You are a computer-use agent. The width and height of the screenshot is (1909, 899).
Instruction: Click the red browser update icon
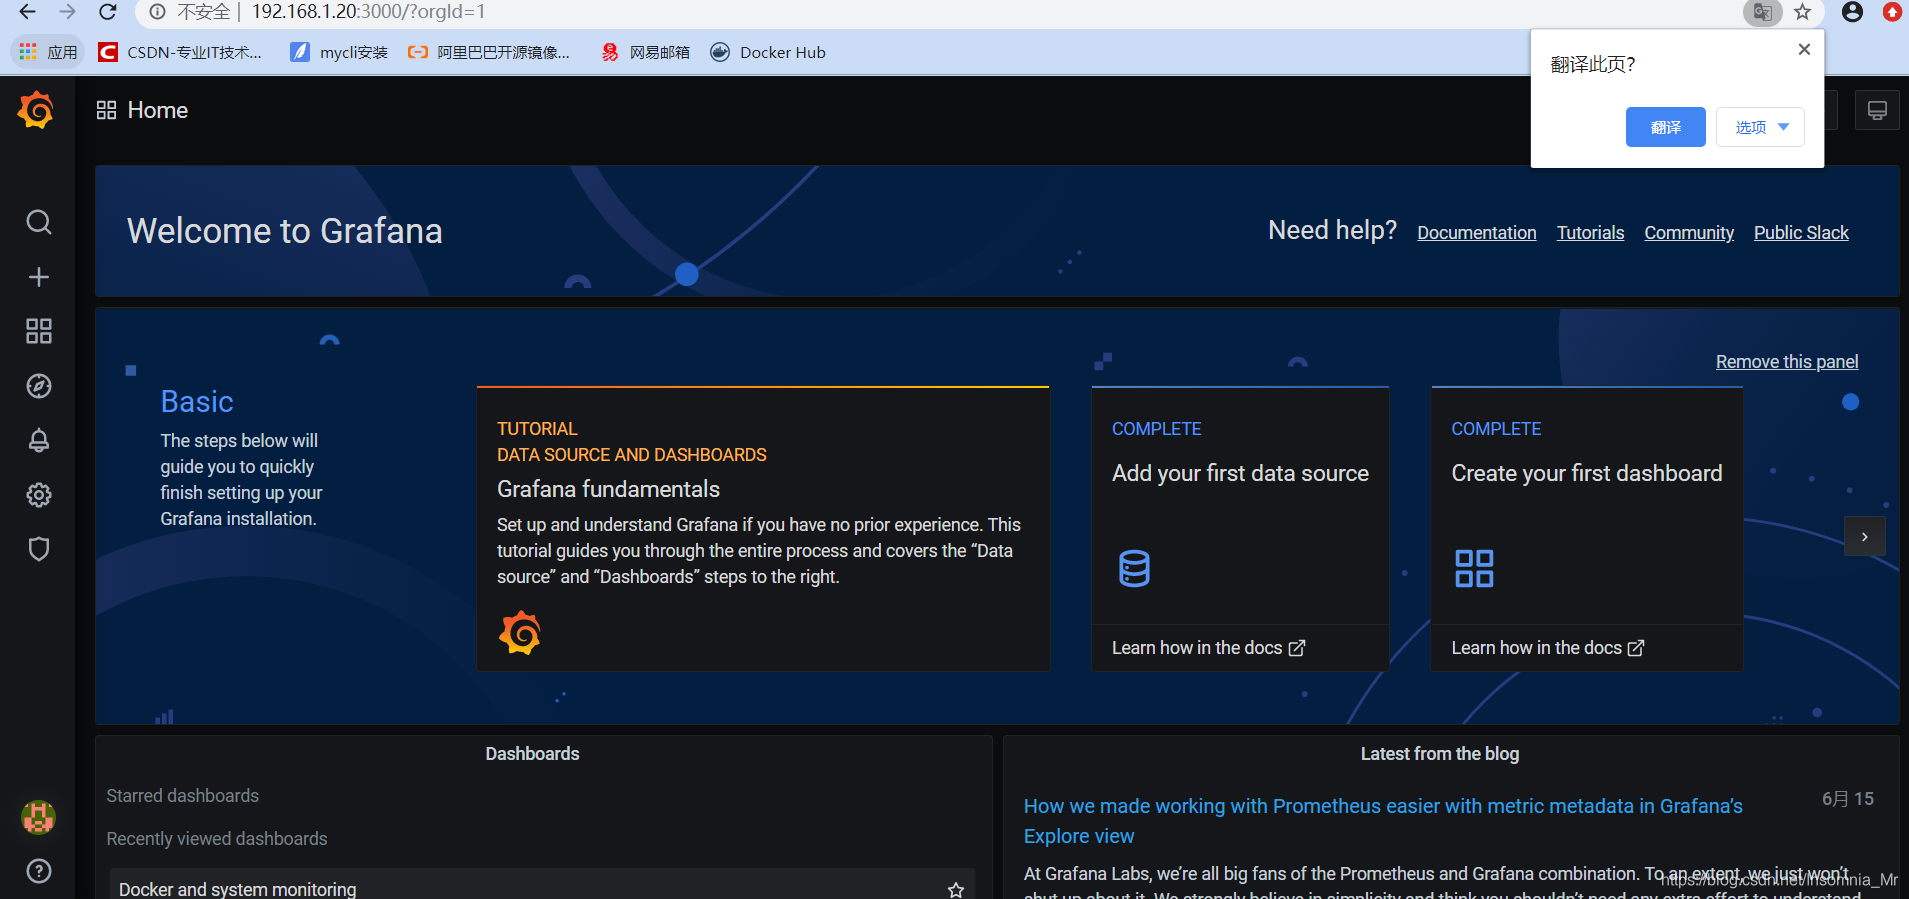coord(1892,12)
